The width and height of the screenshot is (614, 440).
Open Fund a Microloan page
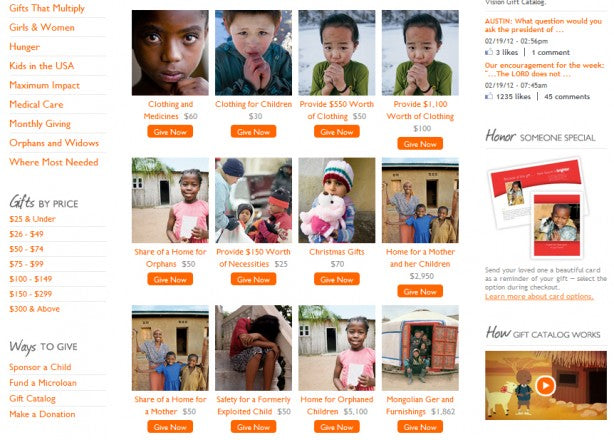click(x=43, y=382)
